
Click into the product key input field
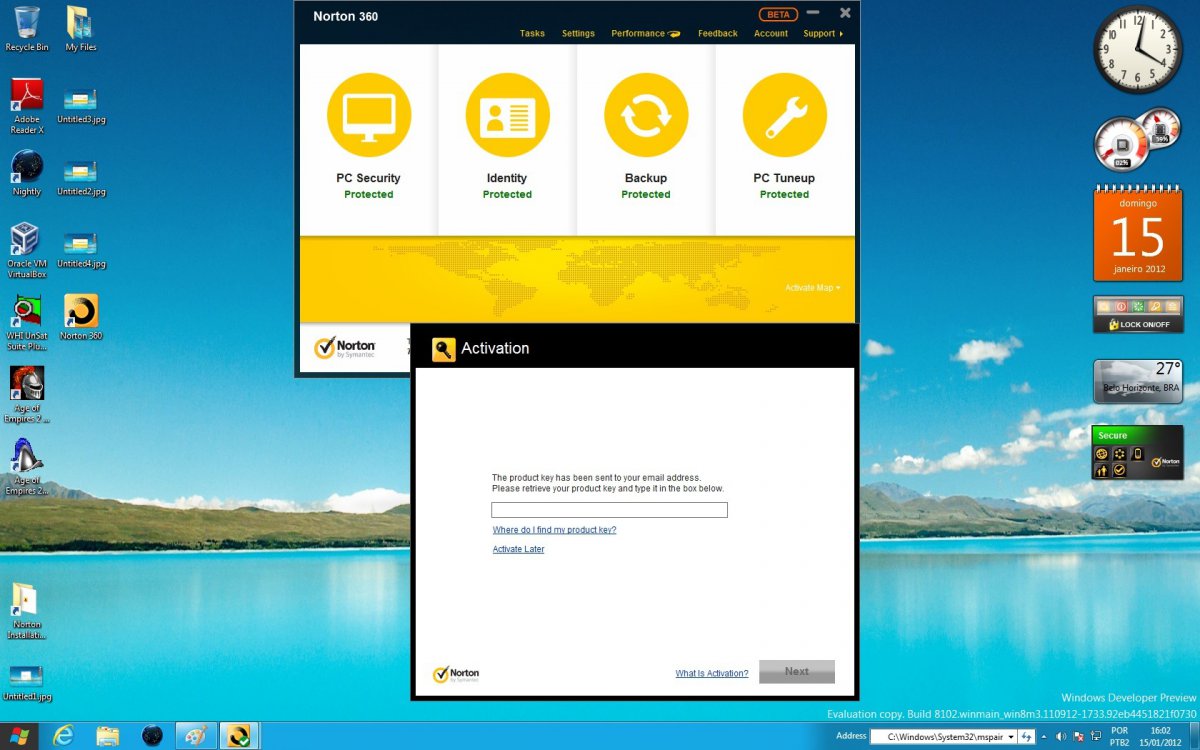(609, 510)
